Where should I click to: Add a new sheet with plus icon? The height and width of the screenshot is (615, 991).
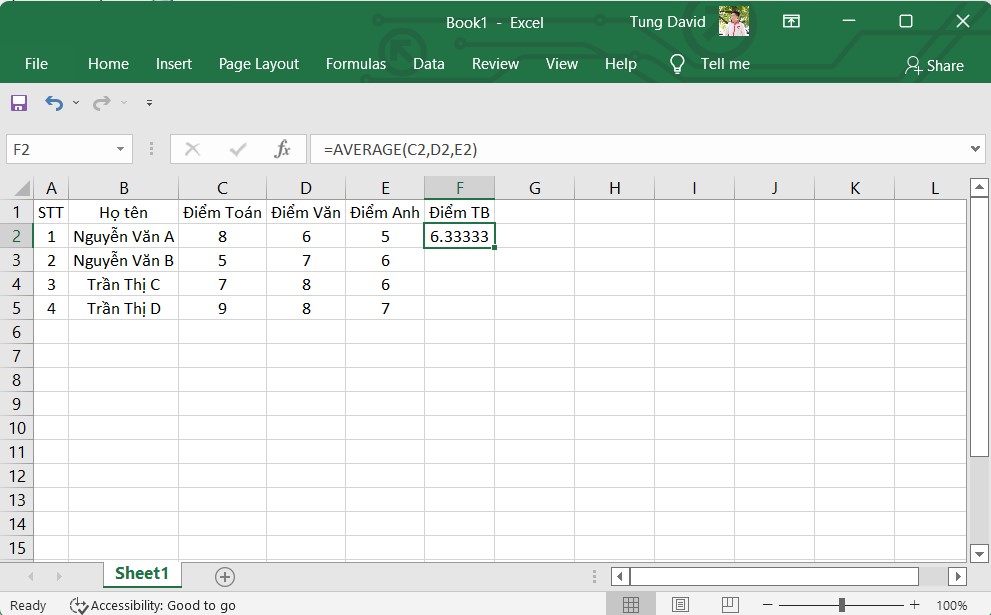pyautogui.click(x=225, y=576)
